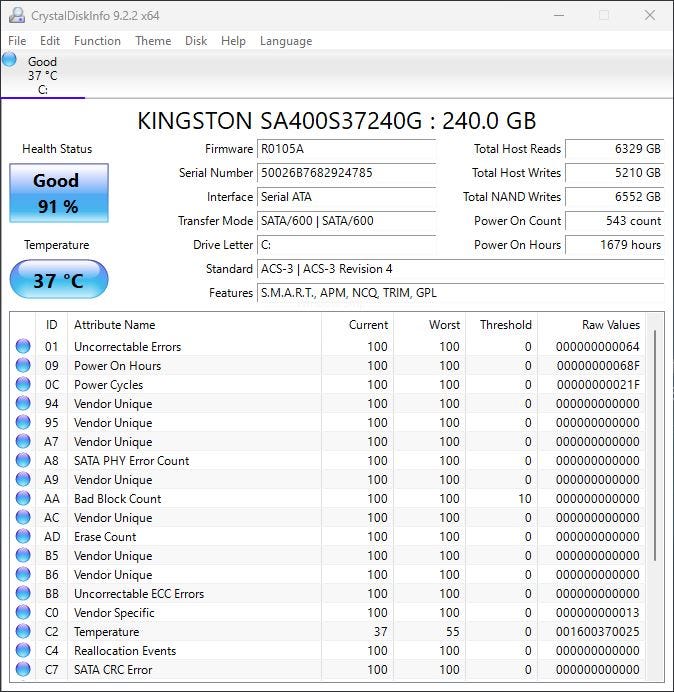Click status orb for attribute ID B5

point(23,555)
